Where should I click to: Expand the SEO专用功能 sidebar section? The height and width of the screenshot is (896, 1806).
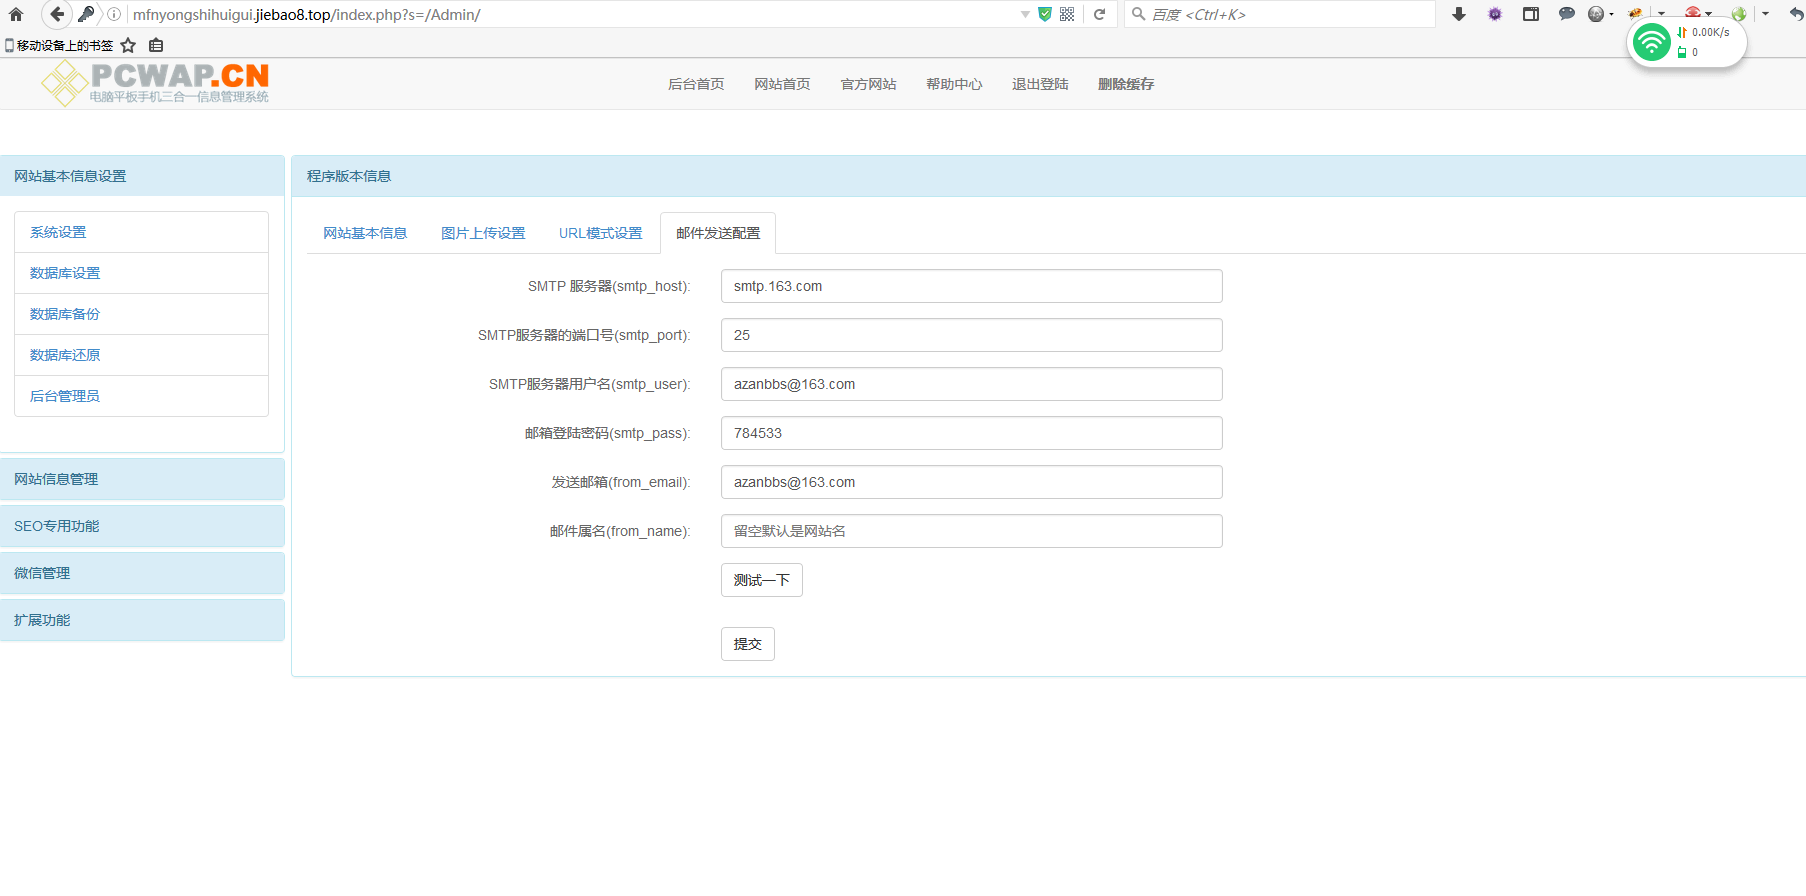point(142,526)
